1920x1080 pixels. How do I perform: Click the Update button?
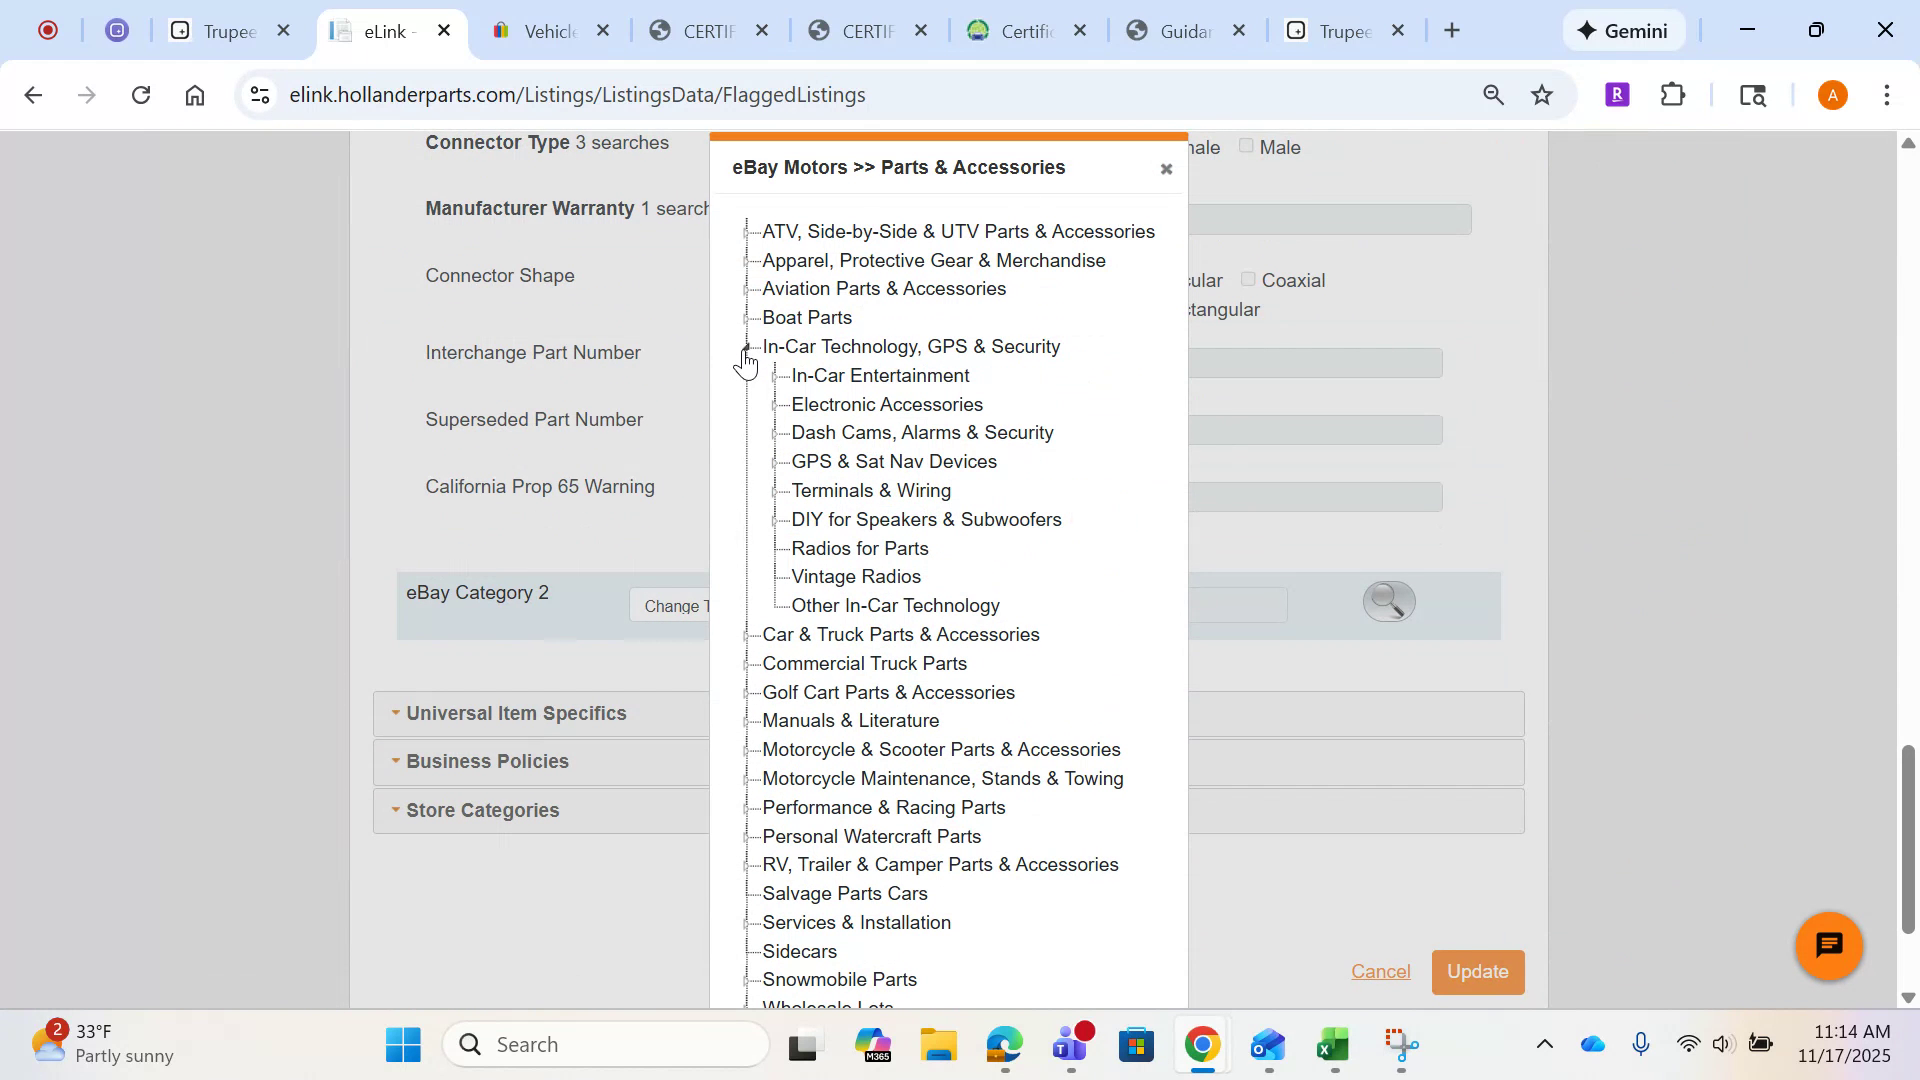click(1477, 971)
